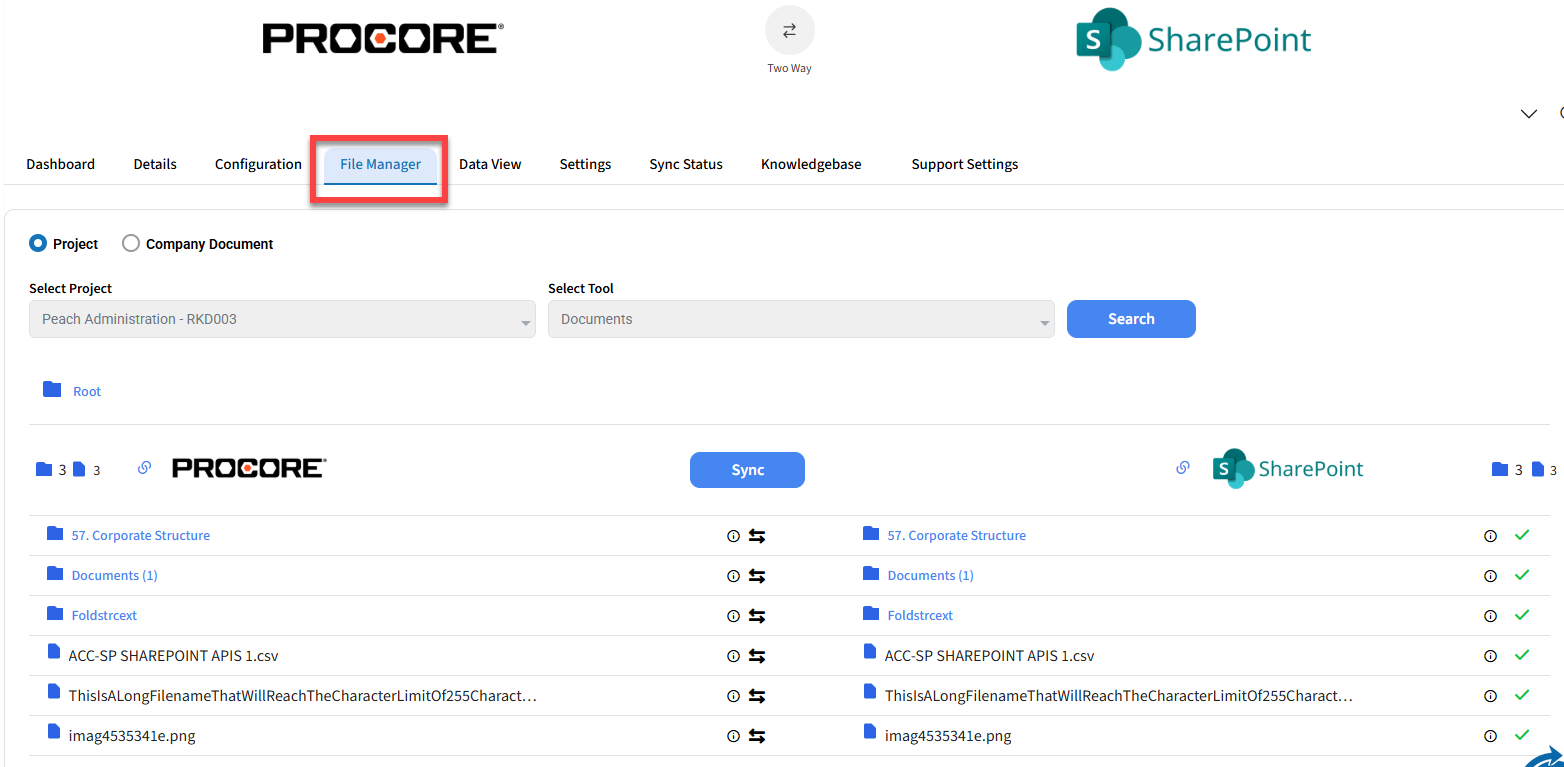
Task: Click green checkmark for ACC-SP SHAREPOINT APIS 1.csv
Action: 1522,655
